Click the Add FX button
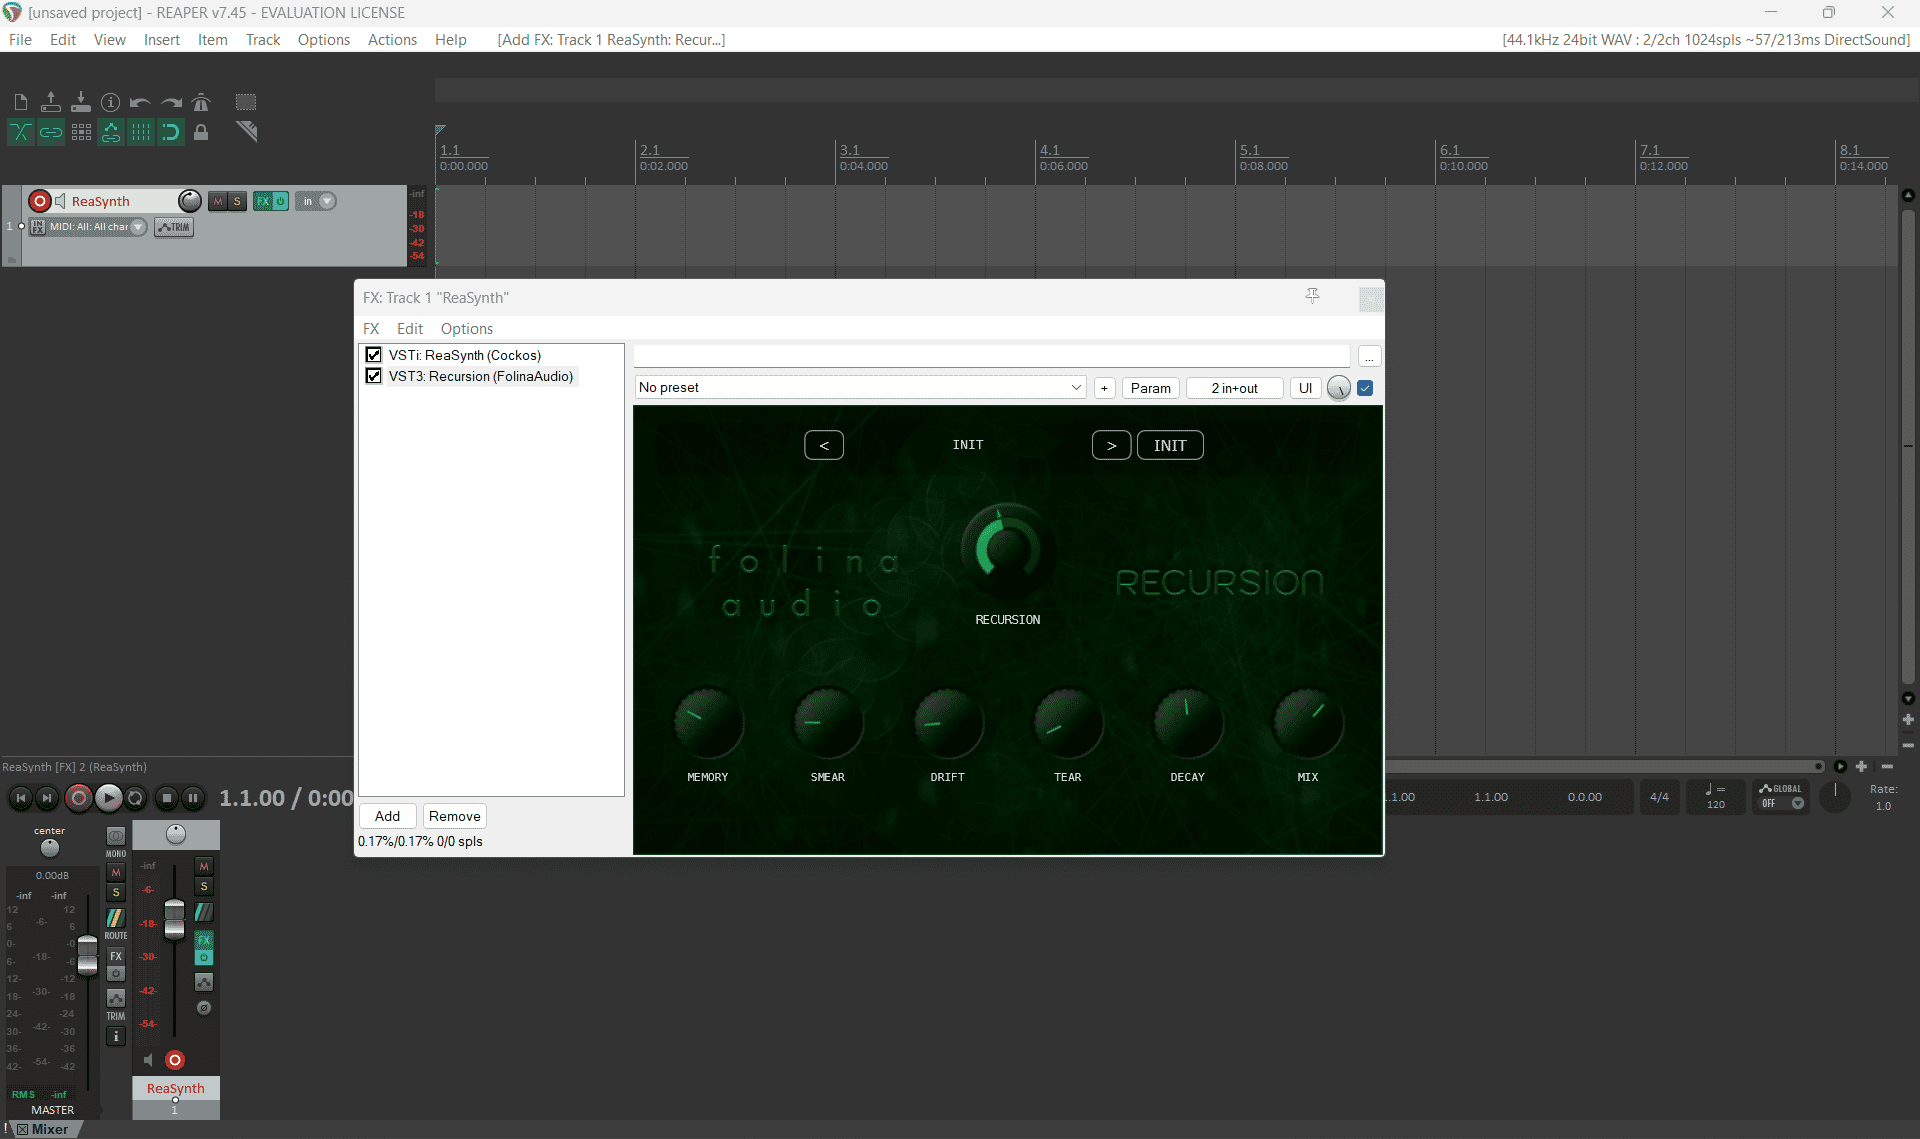Image resolution: width=1920 pixels, height=1139 pixels. (388, 816)
